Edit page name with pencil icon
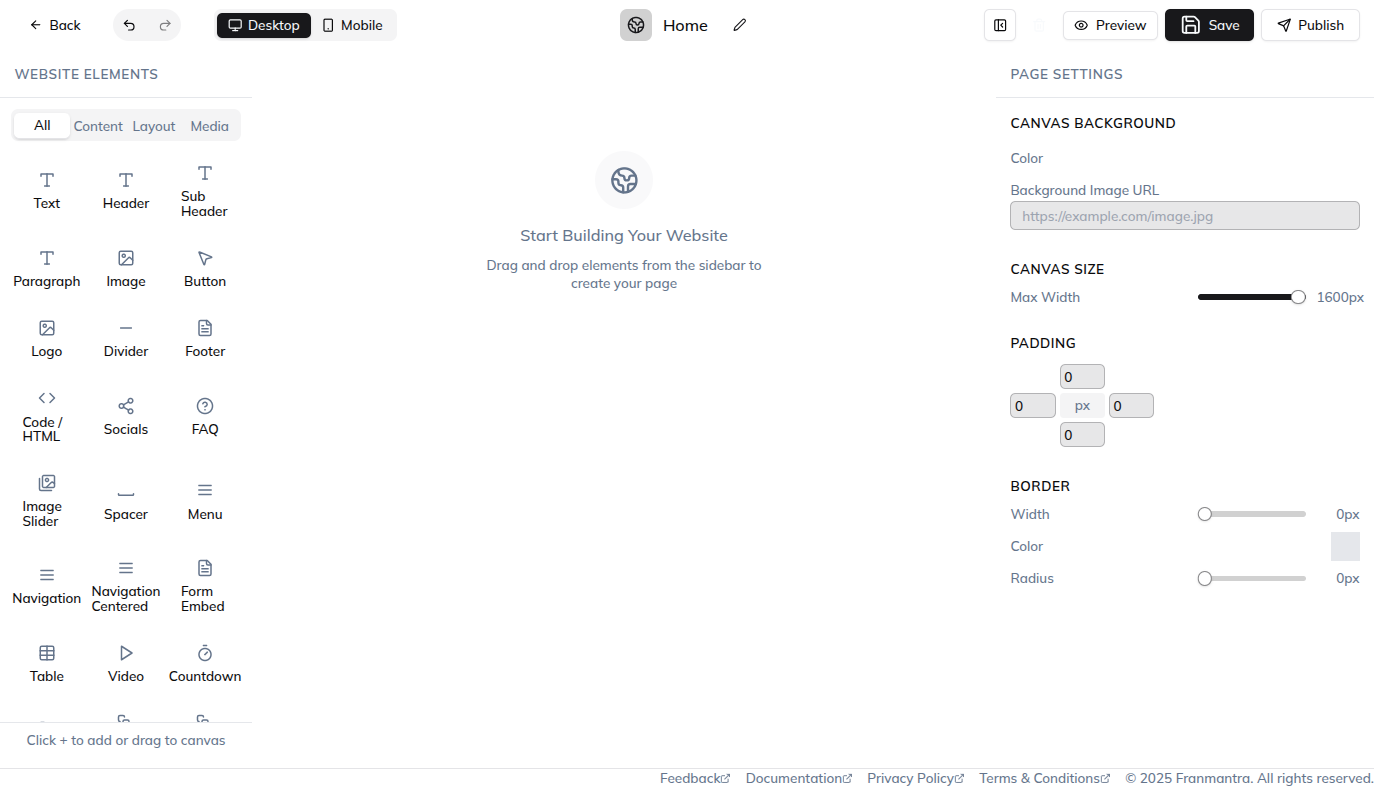This screenshot has width=1374, height=787. [740, 25]
